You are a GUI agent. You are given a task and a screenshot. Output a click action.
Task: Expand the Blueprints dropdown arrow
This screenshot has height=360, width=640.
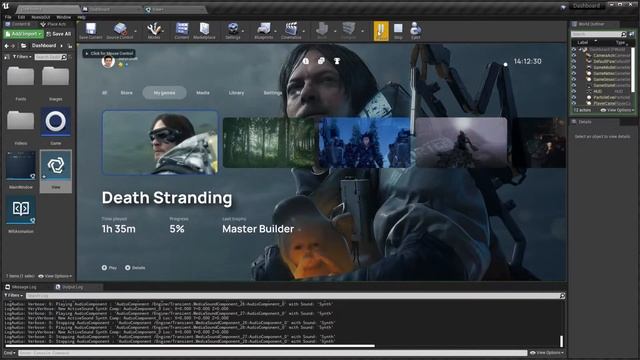coord(276,31)
